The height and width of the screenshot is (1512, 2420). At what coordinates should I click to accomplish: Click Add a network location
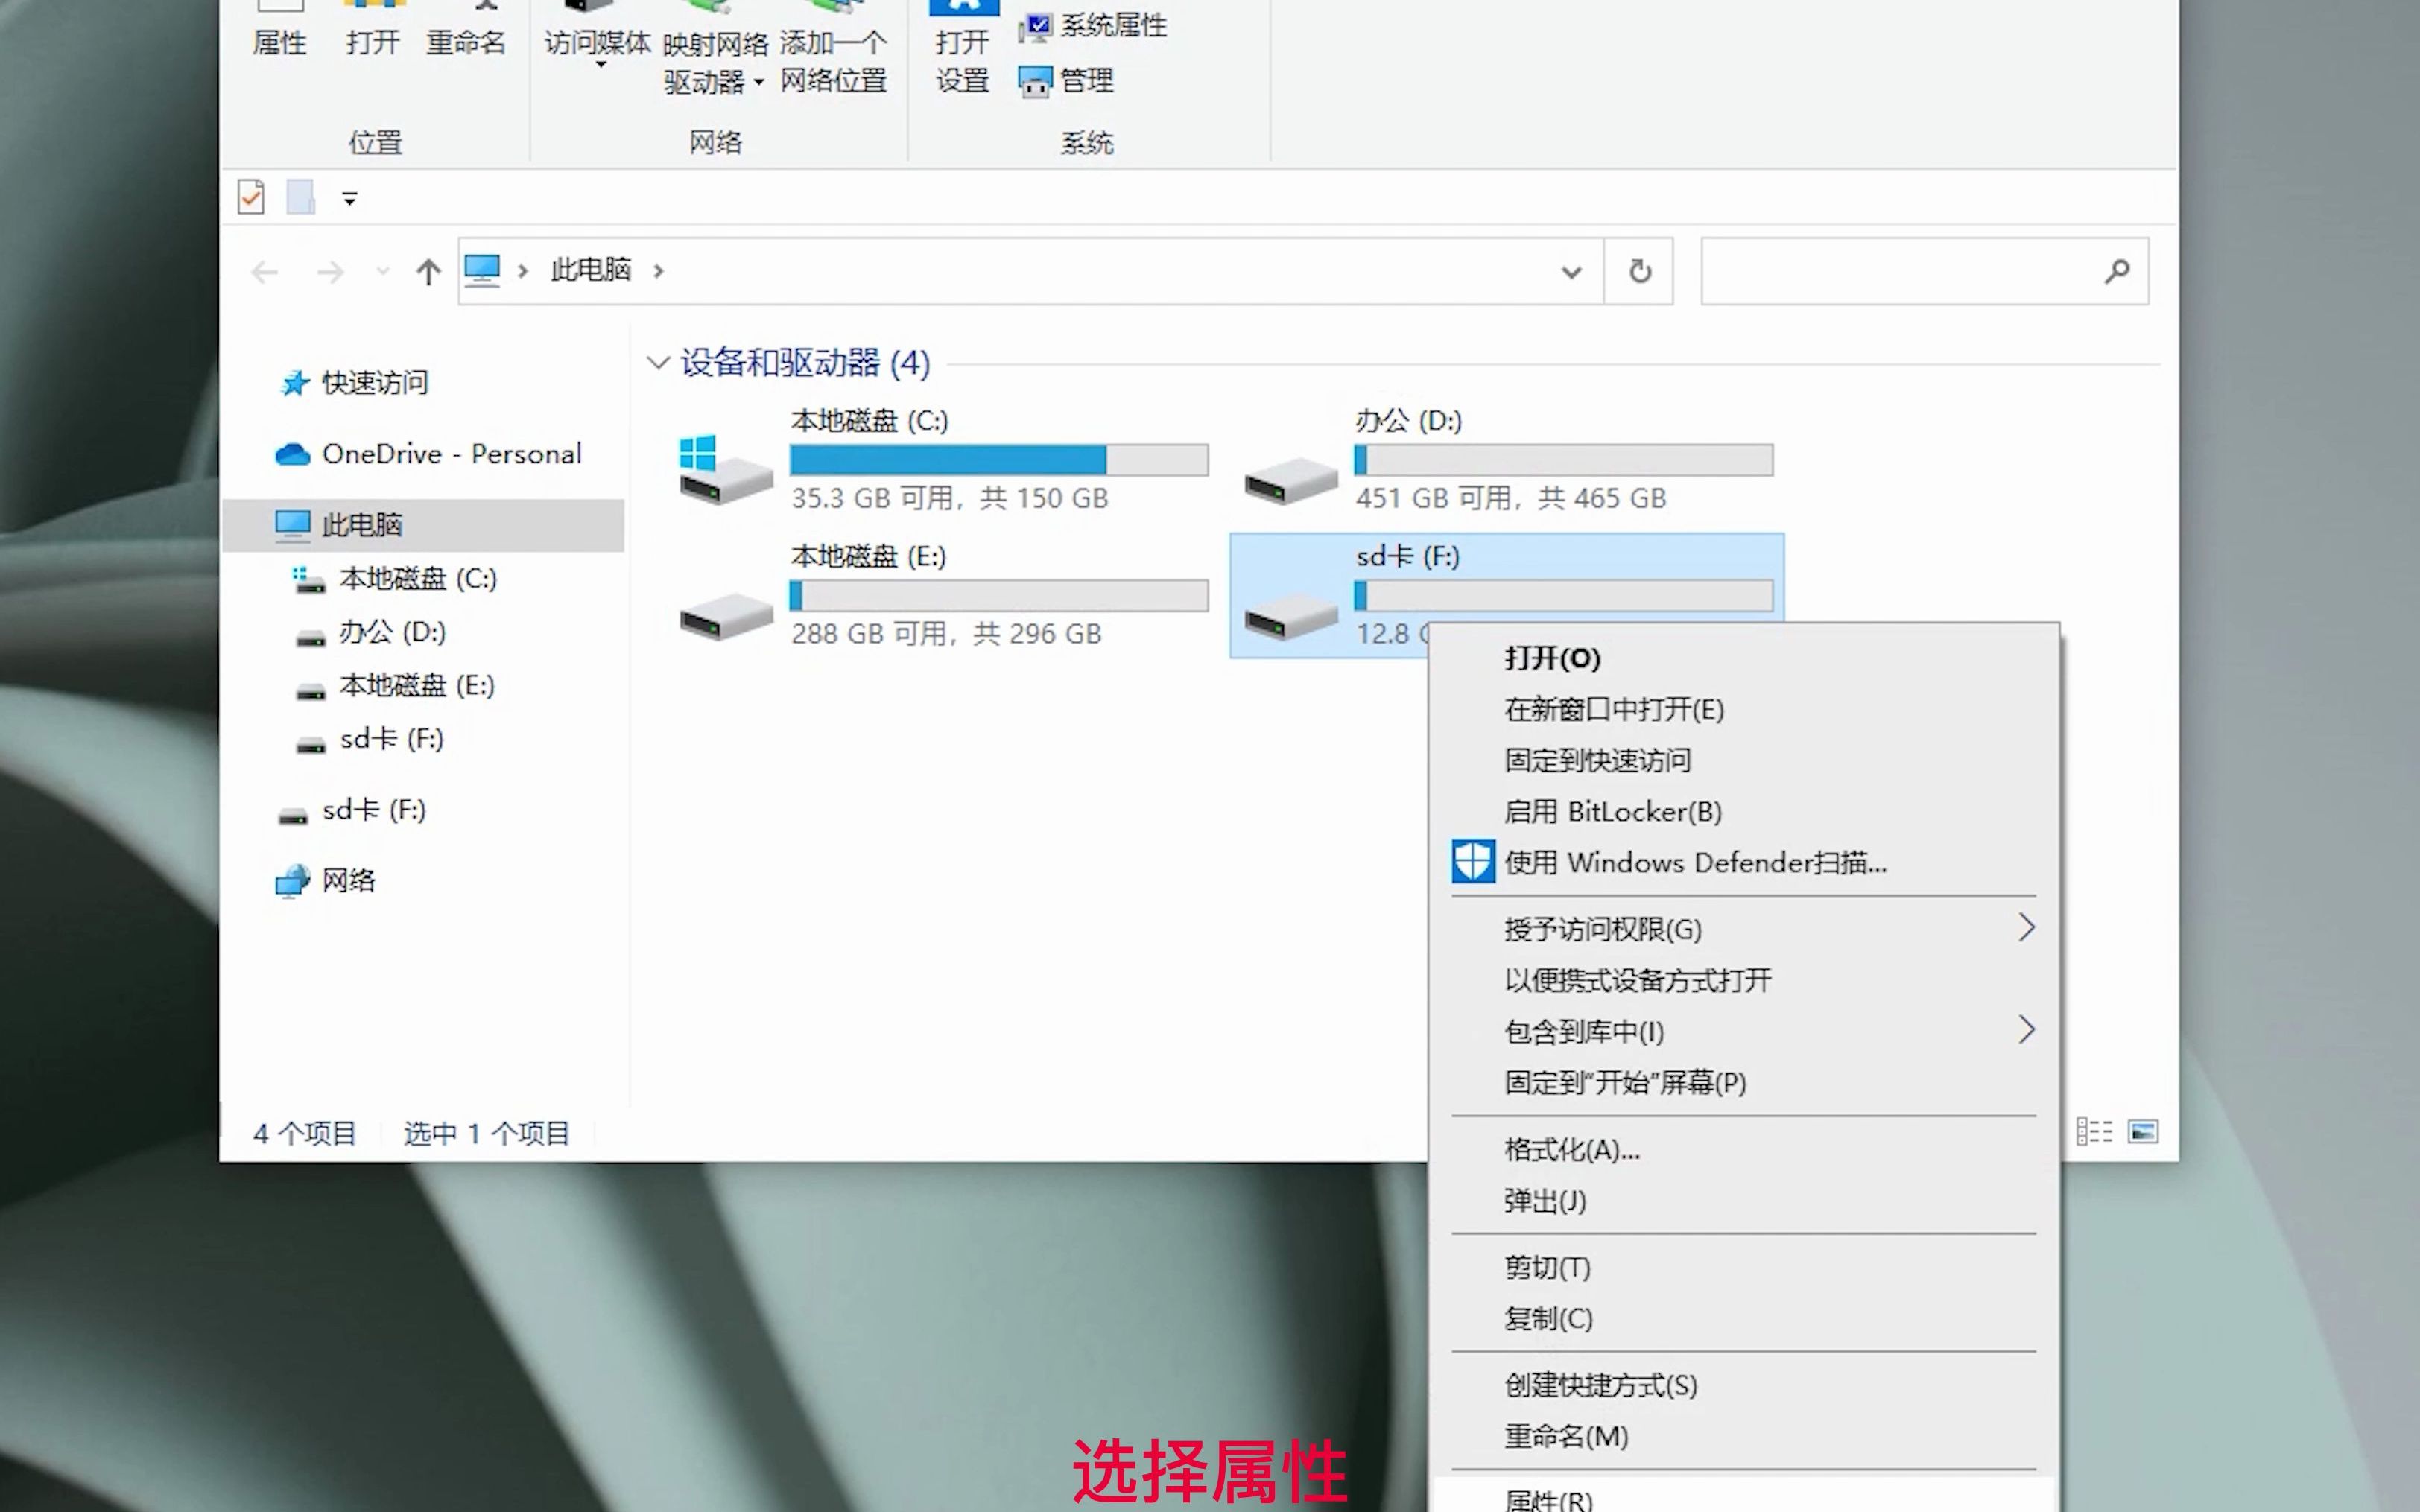click(833, 48)
